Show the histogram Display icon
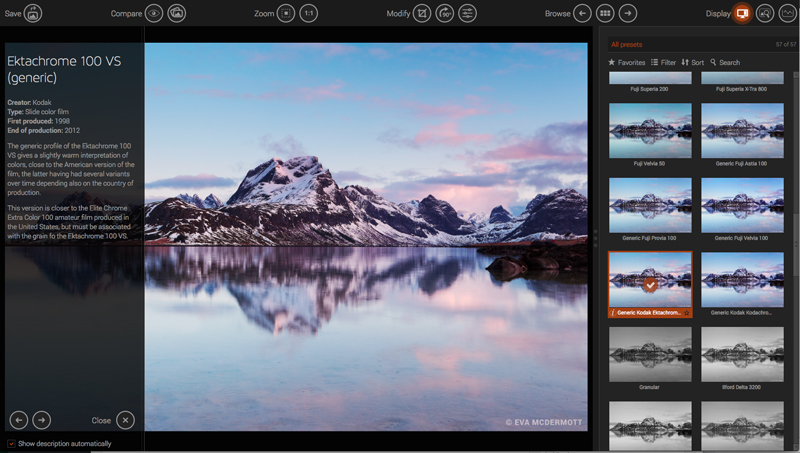 [788, 13]
